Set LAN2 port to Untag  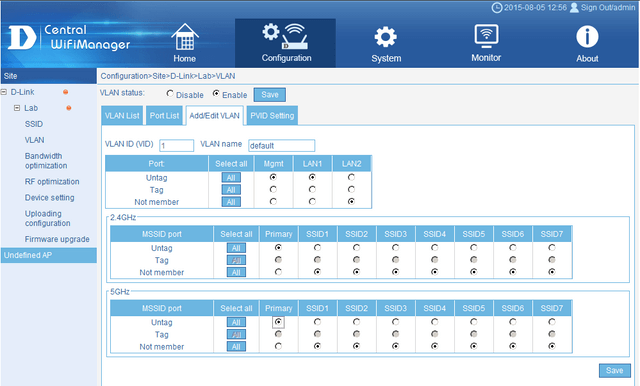(351, 177)
